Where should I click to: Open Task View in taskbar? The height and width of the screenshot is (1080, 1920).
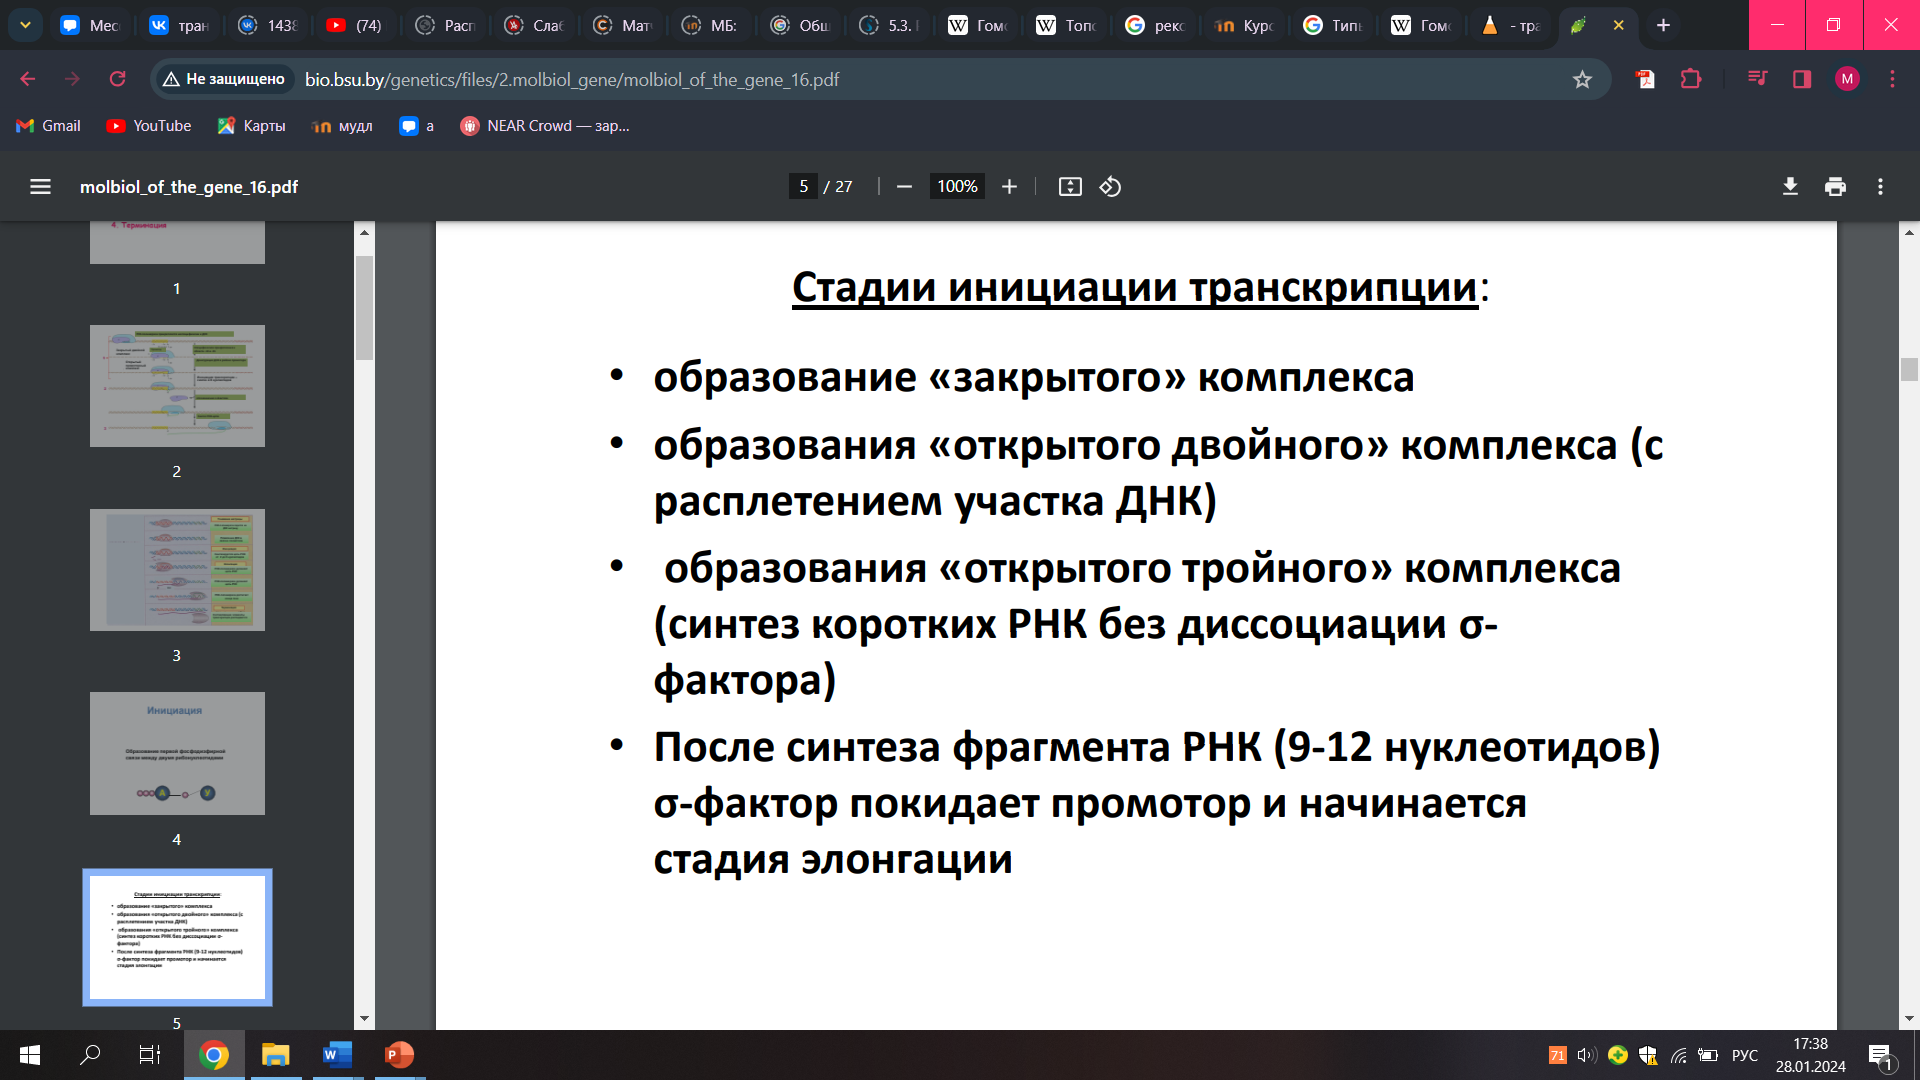point(149,1055)
